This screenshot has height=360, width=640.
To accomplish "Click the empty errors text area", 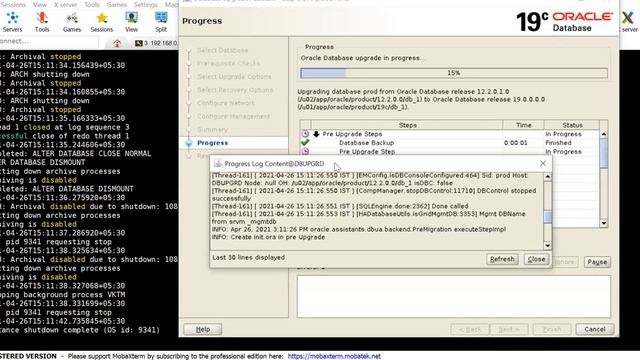I will (453, 296).
